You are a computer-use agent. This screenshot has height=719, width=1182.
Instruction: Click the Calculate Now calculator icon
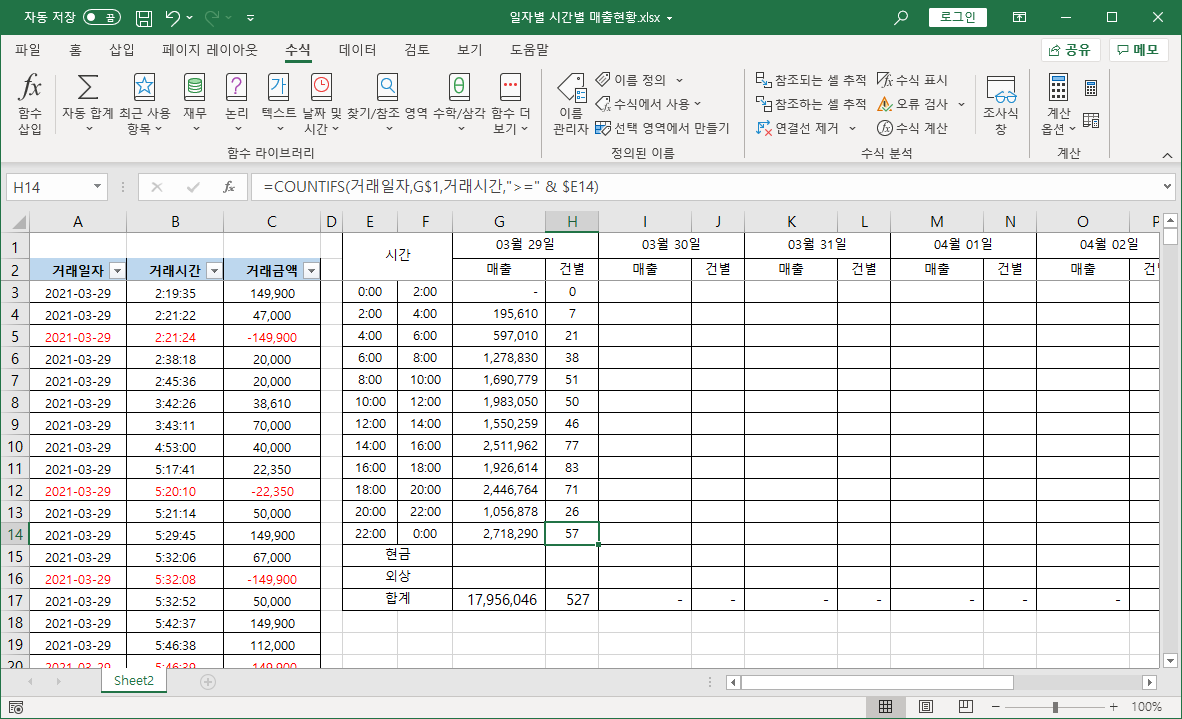point(1091,88)
